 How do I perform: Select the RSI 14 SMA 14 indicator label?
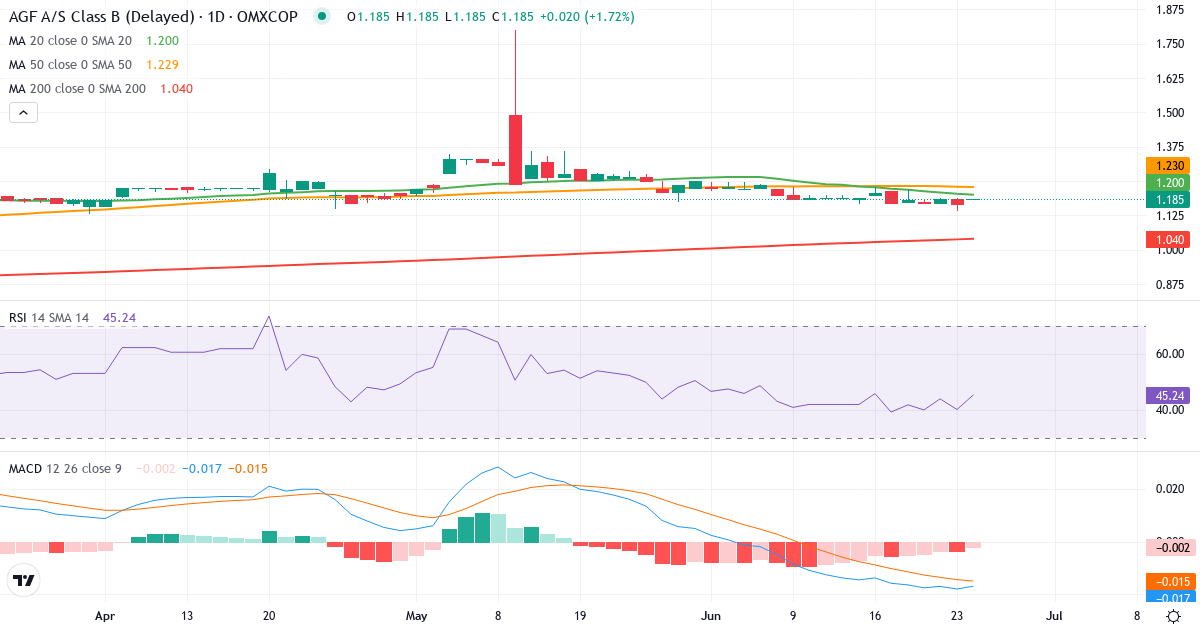[x=49, y=318]
